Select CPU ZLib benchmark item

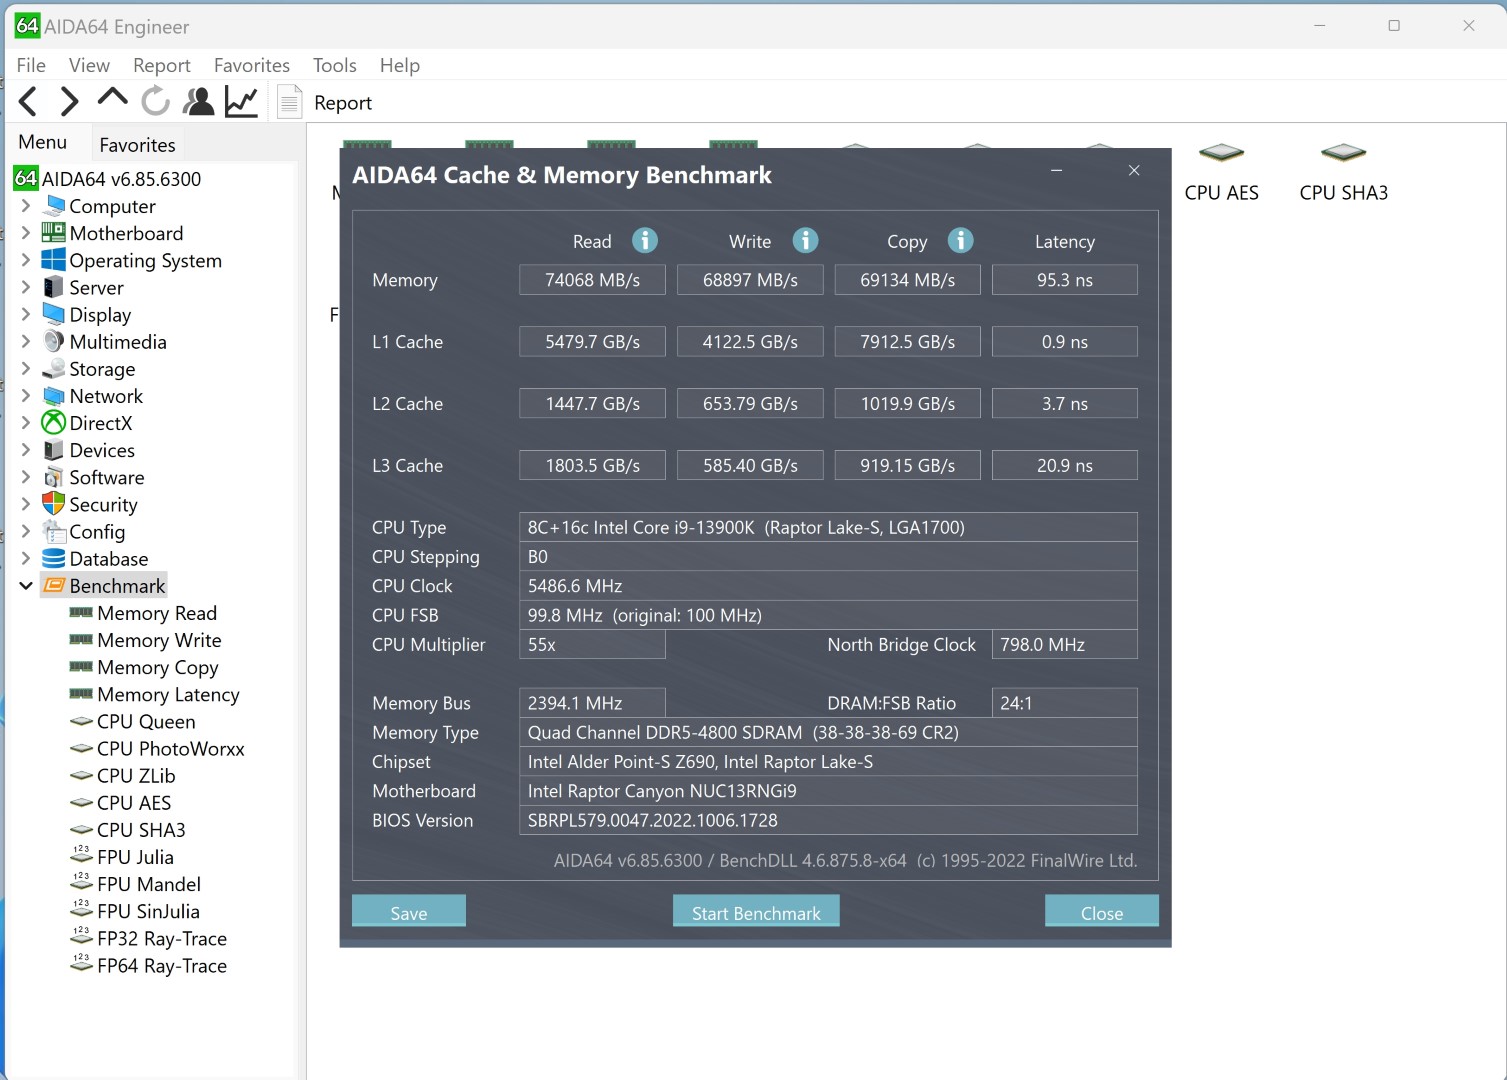[x=136, y=775]
